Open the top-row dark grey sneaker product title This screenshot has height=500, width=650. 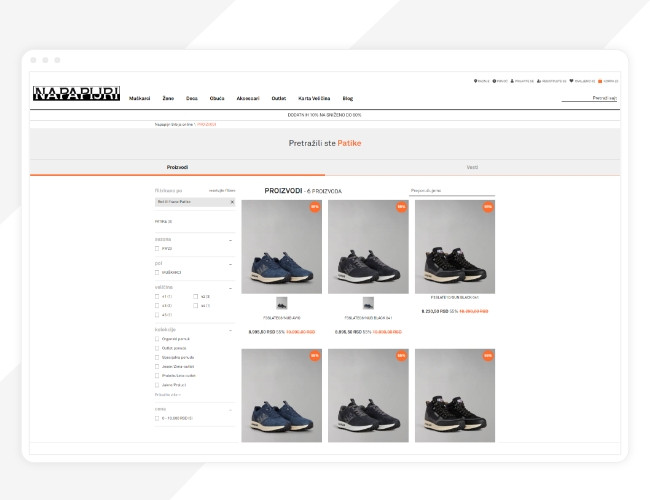(368, 318)
